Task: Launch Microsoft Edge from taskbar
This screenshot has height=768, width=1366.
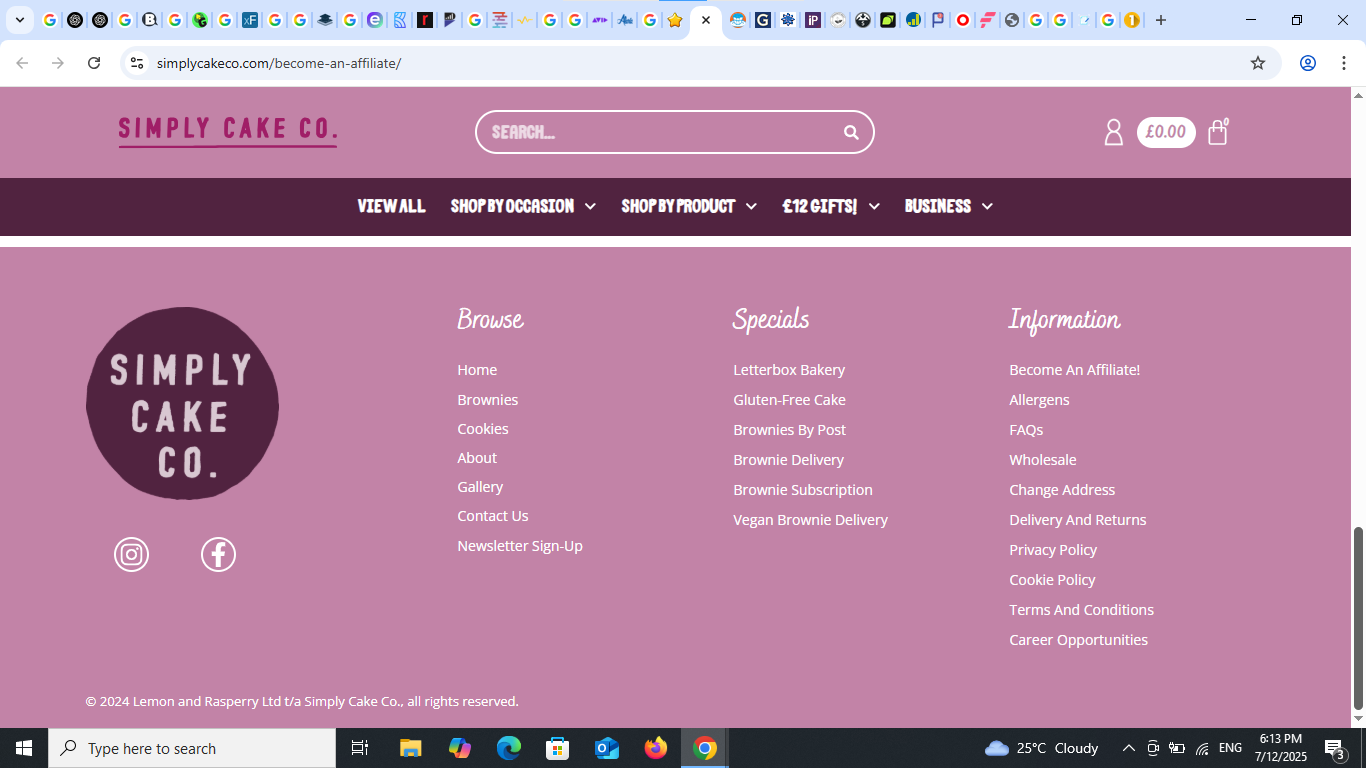Action: (x=509, y=748)
